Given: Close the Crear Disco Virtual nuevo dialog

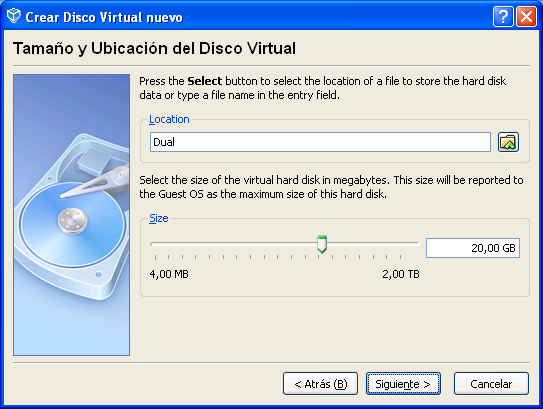Looking at the screenshot, I should coord(526,16).
